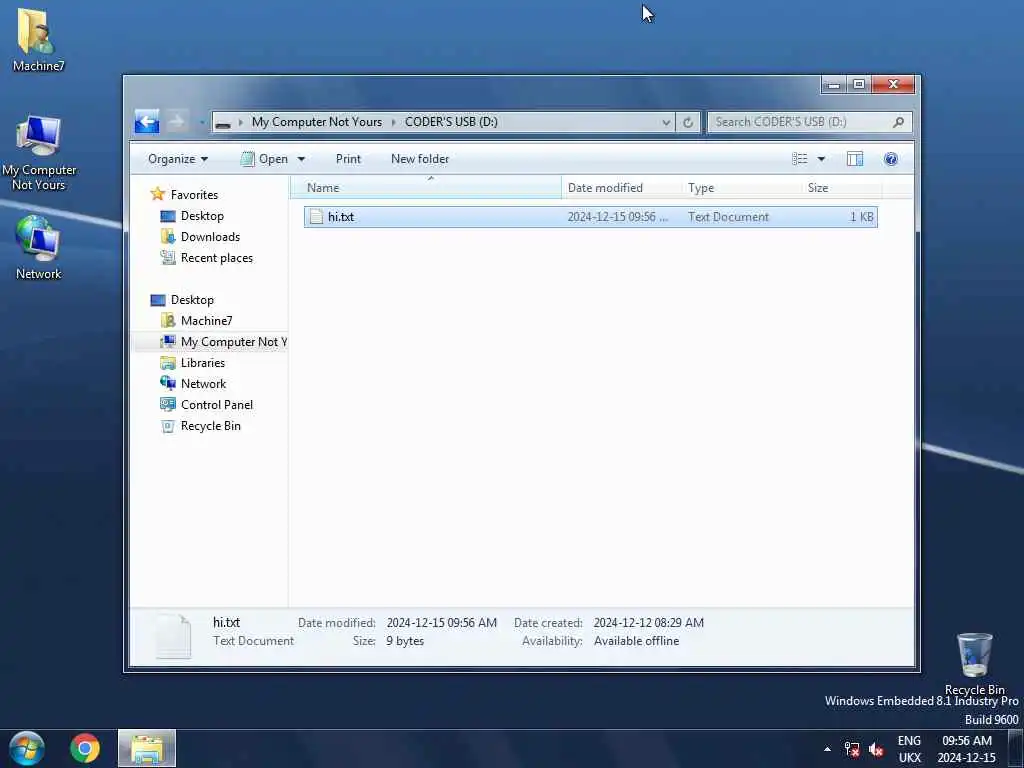Screen dimensions: 1024x768
Task: Expand the Open button dropdown arrow
Action: coord(301,159)
